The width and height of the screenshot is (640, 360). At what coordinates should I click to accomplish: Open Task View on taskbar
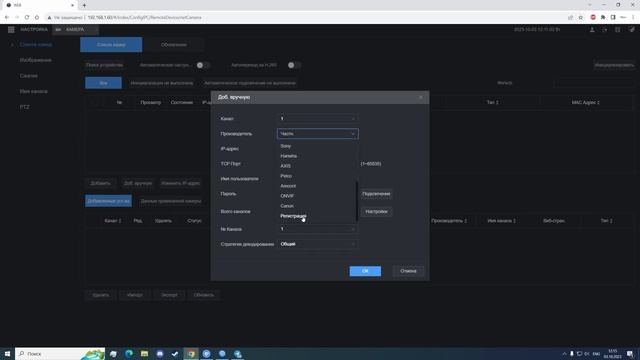(x=113, y=353)
